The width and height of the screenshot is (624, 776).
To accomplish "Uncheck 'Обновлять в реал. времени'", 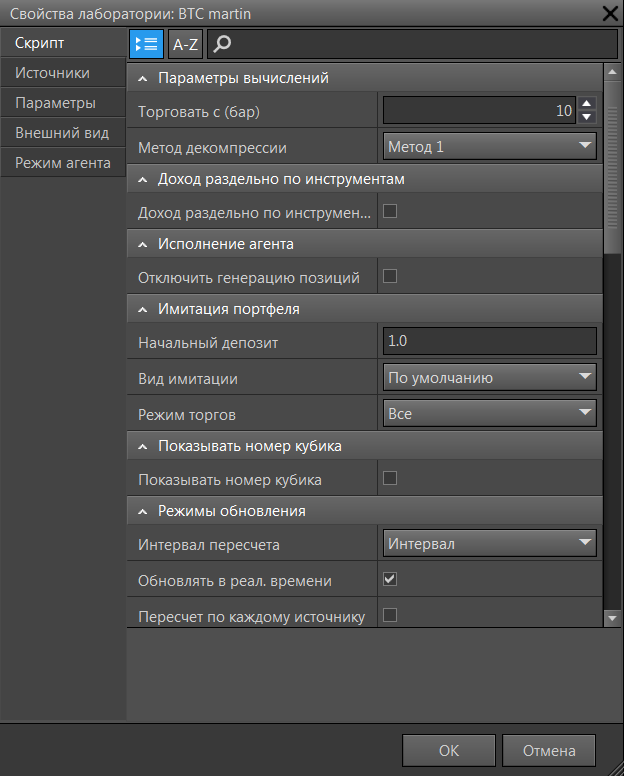I will coord(391,578).
